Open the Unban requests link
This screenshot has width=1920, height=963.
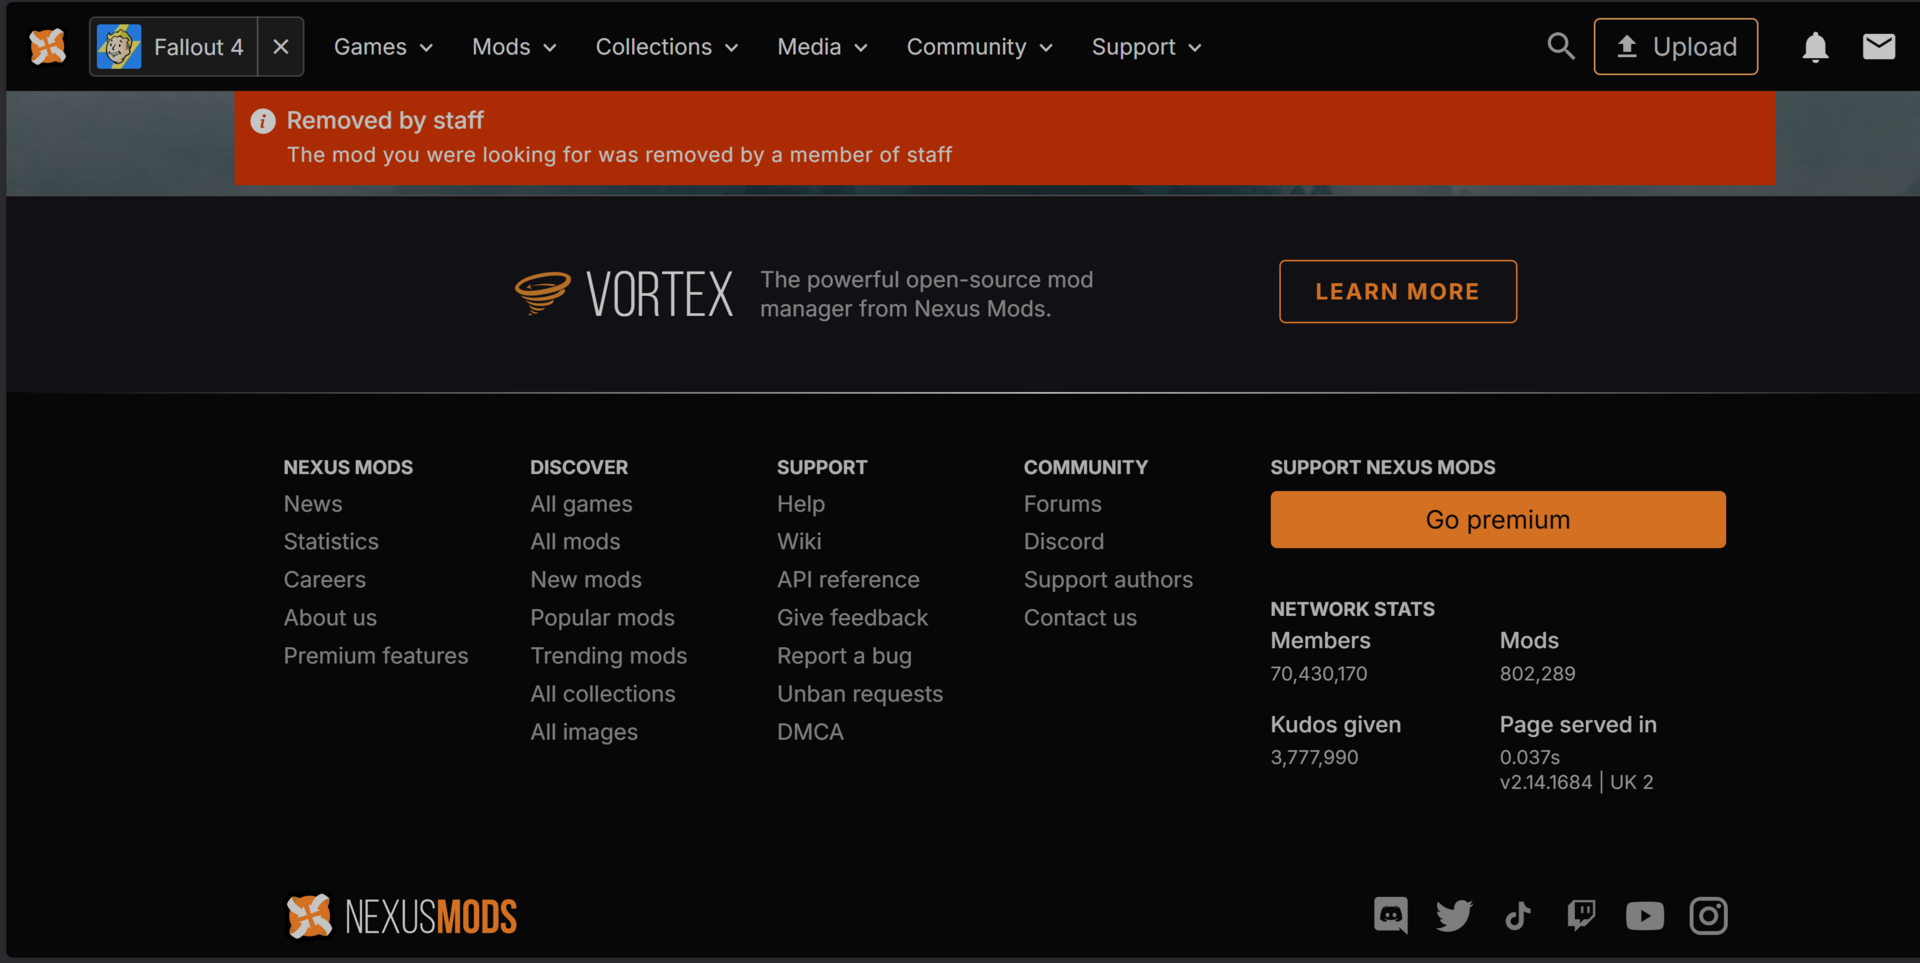(x=860, y=694)
